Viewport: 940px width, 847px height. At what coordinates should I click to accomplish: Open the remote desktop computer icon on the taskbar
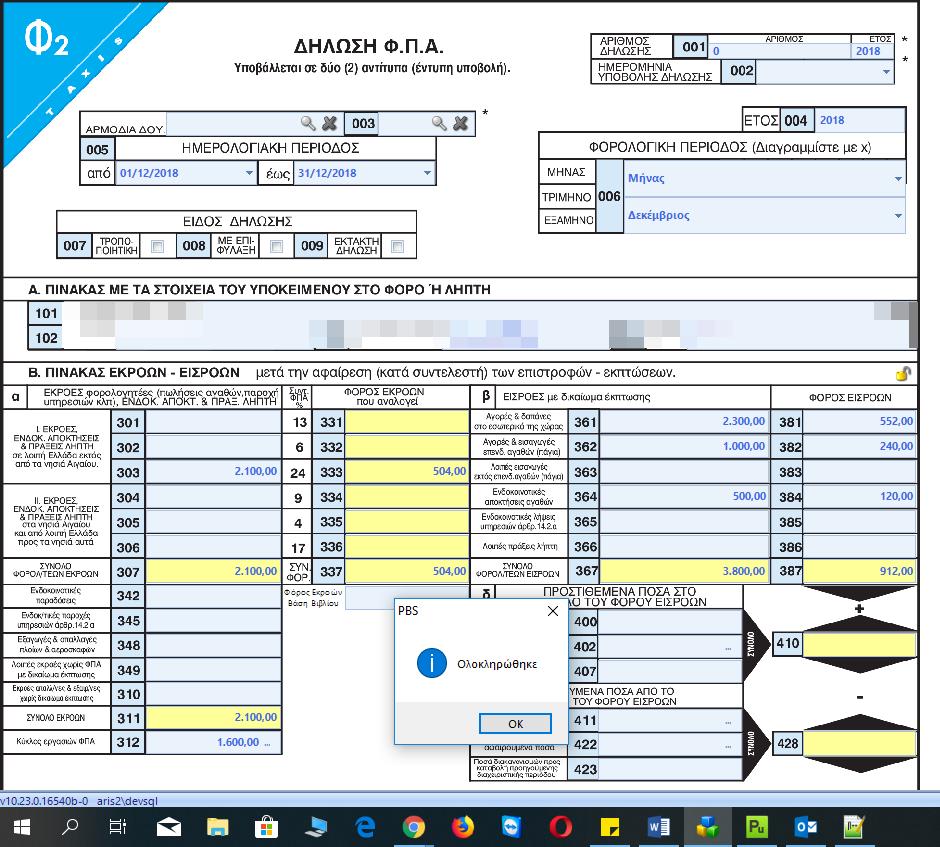pos(315,828)
